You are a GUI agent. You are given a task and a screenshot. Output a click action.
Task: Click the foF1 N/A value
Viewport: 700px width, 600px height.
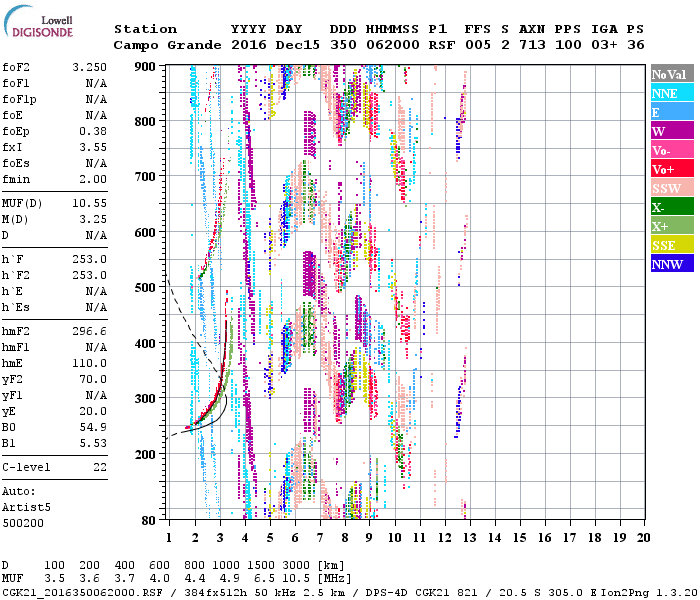(96, 83)
